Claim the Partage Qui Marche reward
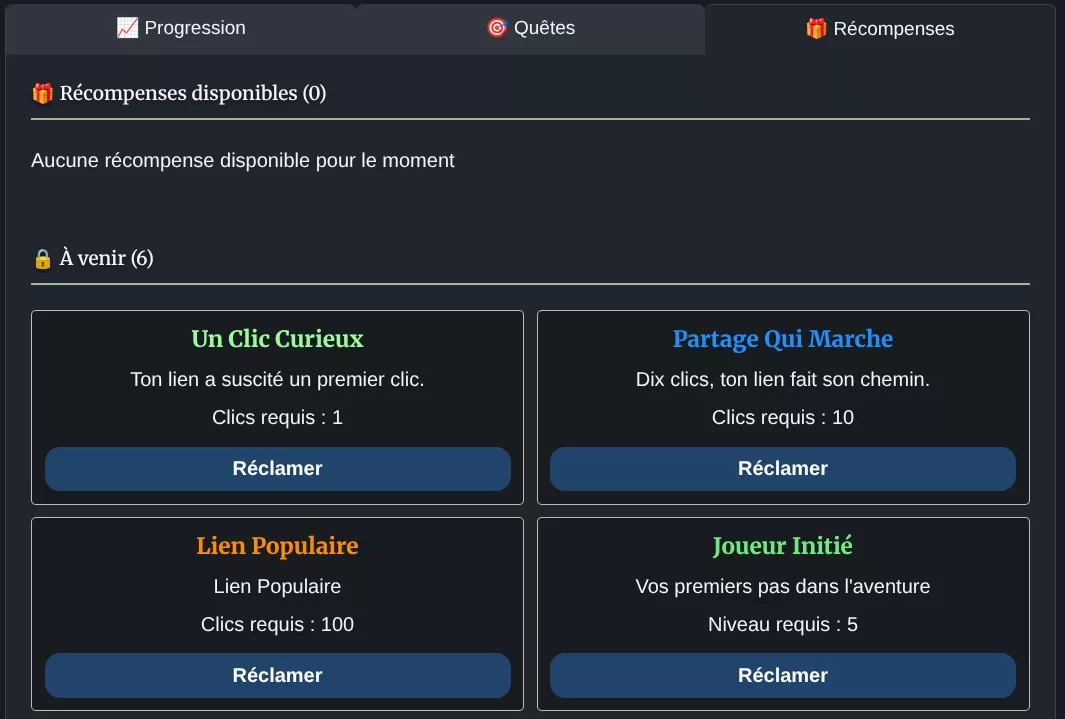The width and height of the screenshot is (1065, 719). click(x=782, y=469)
